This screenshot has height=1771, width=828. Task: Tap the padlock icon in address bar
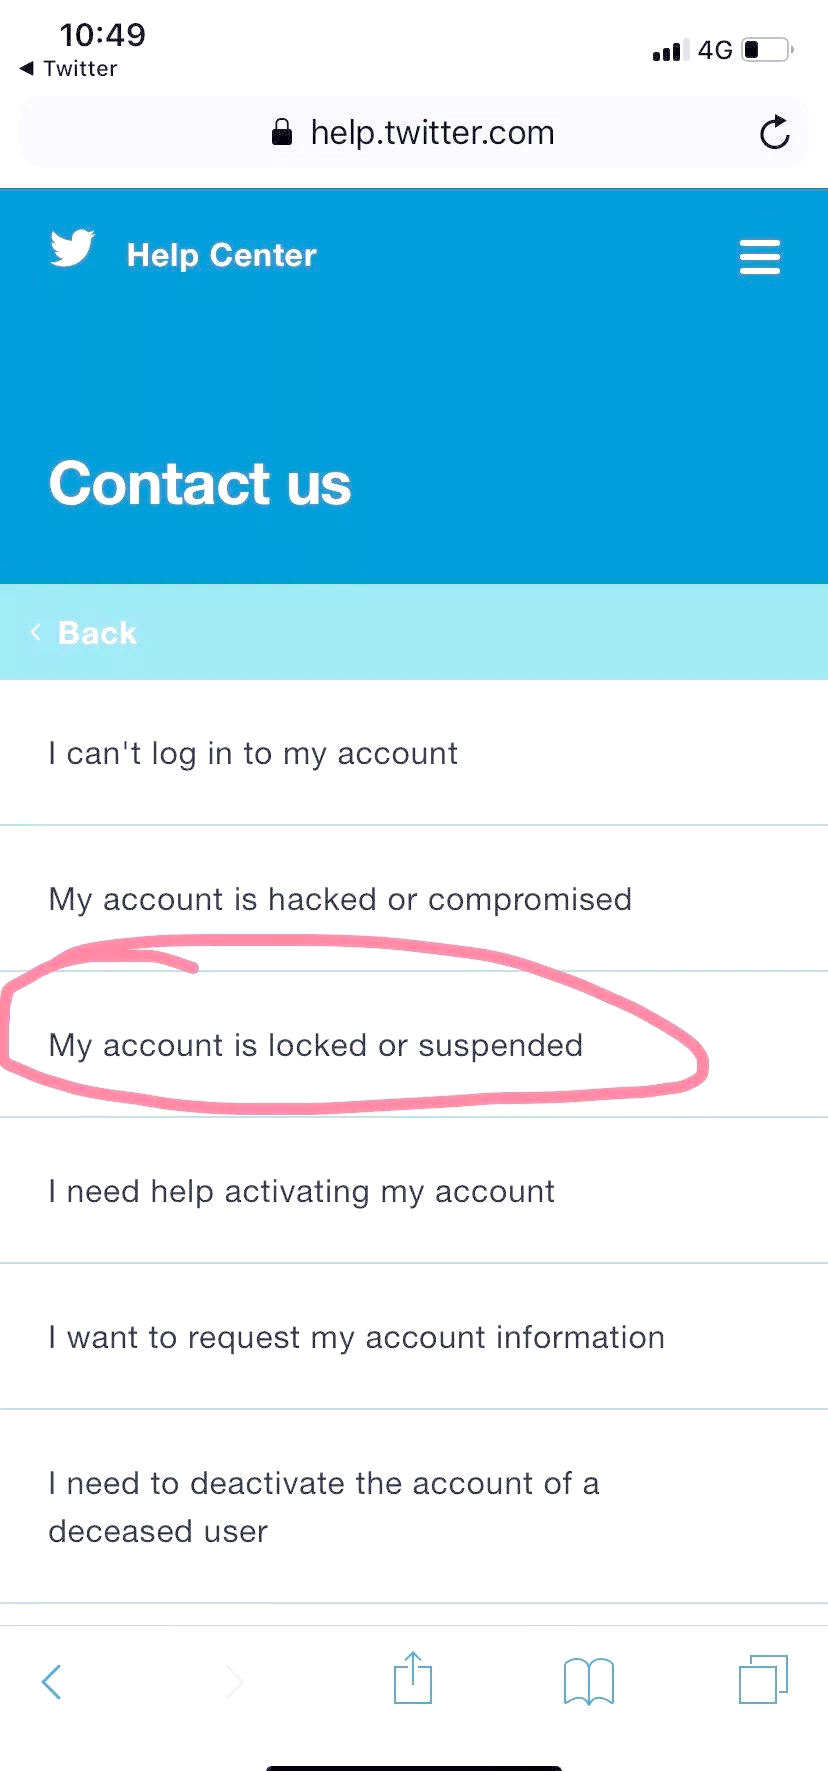click(x=282, y=132)
